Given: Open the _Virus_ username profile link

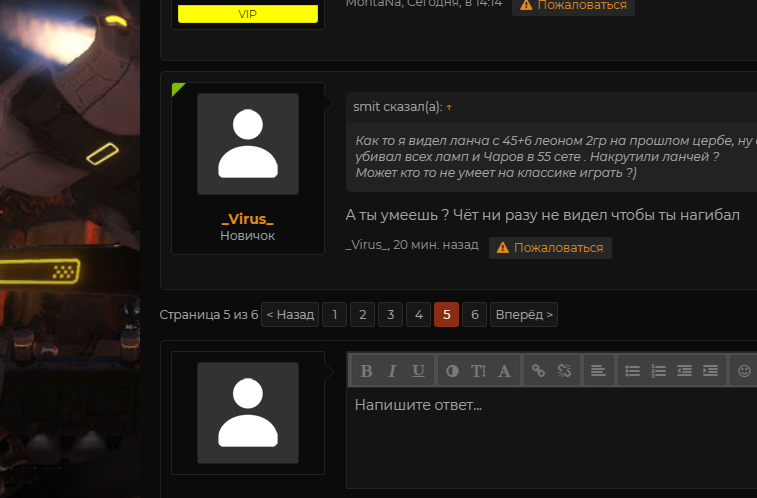Looking at the screenshot, I should 247,219.
